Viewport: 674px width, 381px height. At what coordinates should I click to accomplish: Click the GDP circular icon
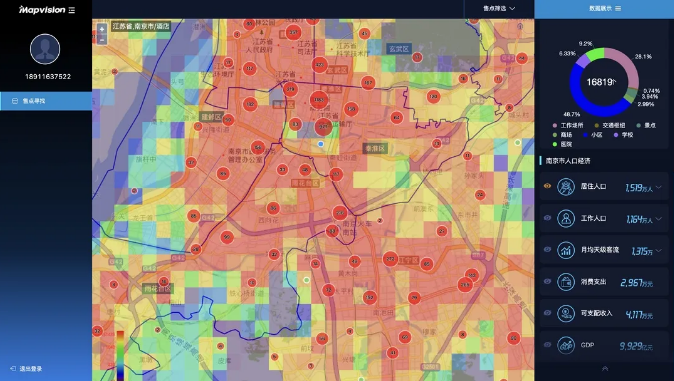point(566,345)
